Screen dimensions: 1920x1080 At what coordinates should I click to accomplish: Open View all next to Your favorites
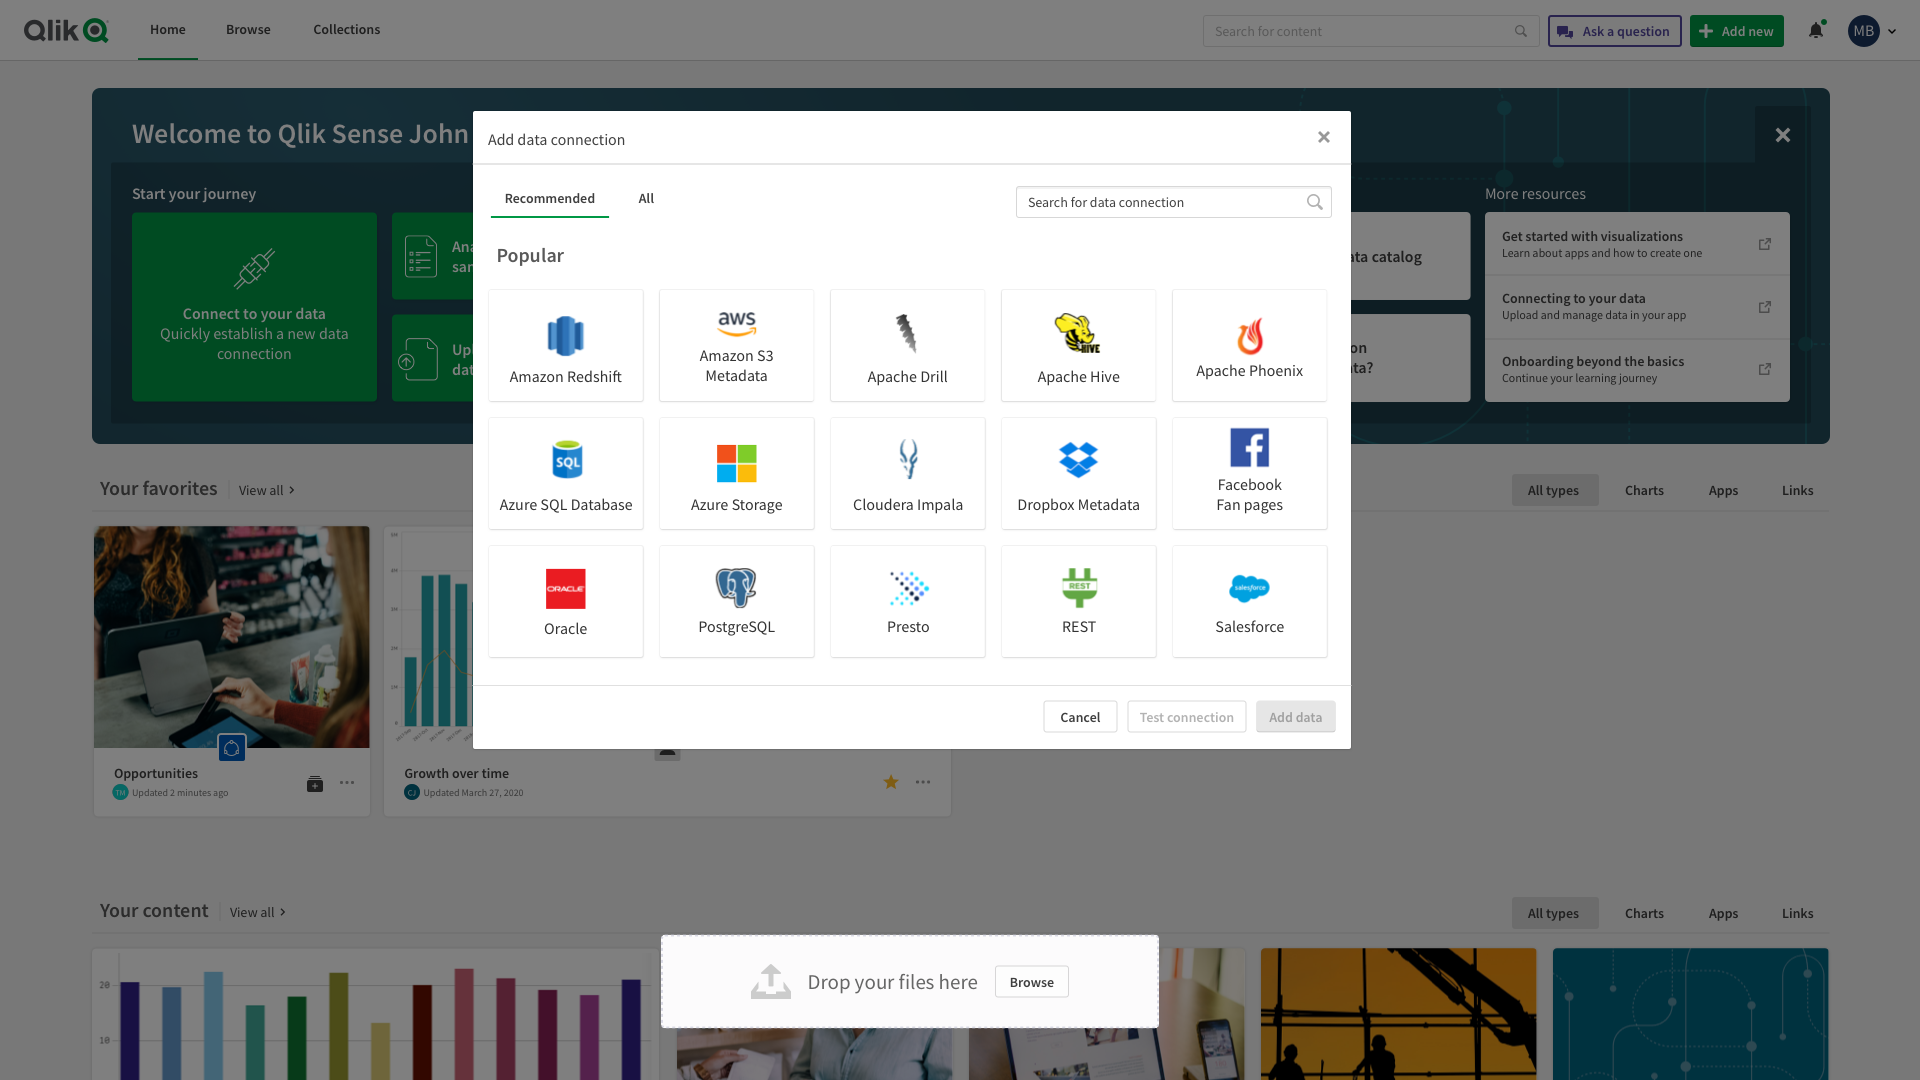tap(262, 490)
